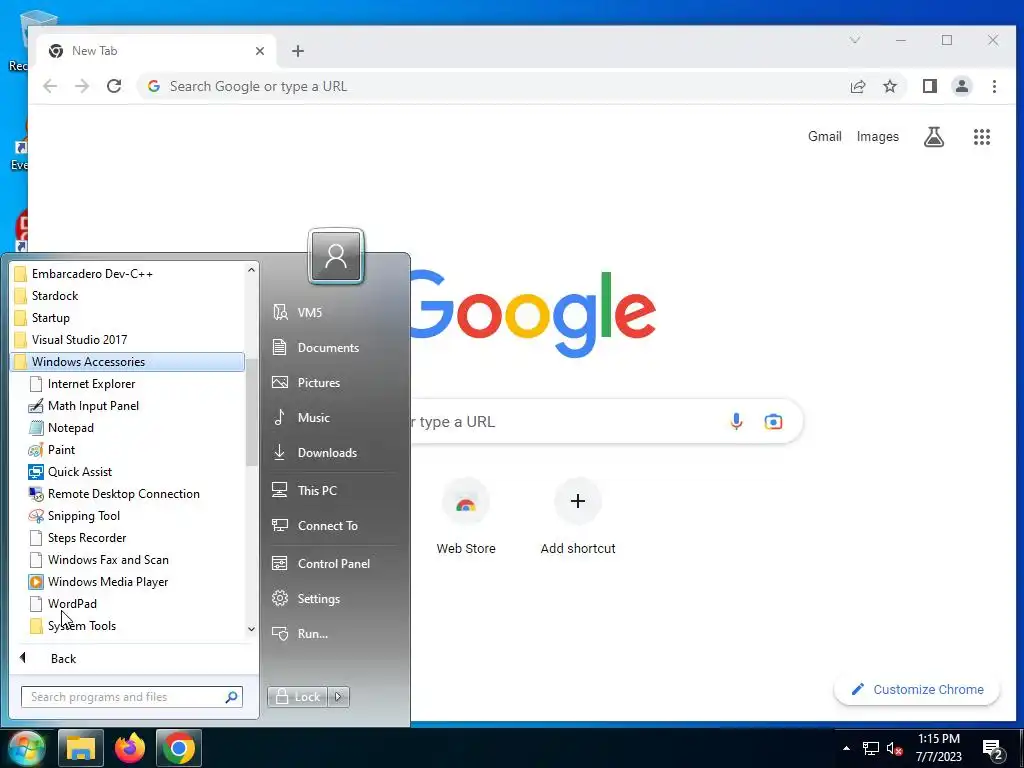Screen dimensions: 1024x768
Task: Open File Explorer from the taskbar
Action: pyautogui.click(x=81, y=748)
